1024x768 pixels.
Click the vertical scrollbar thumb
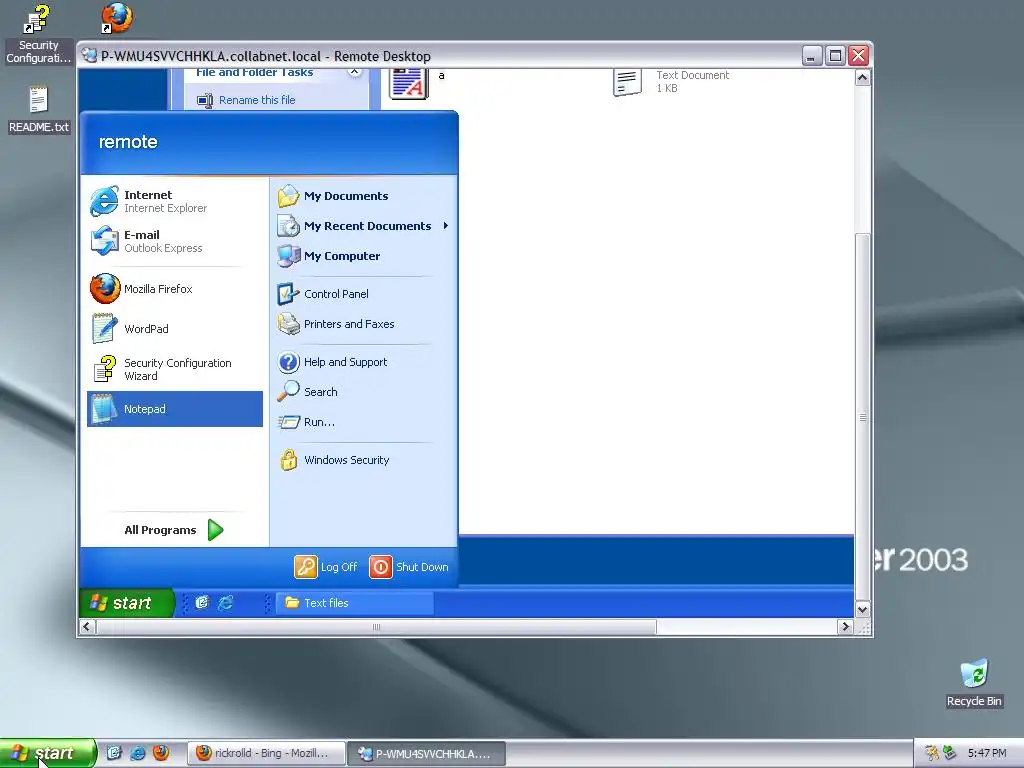click(862, 417)
